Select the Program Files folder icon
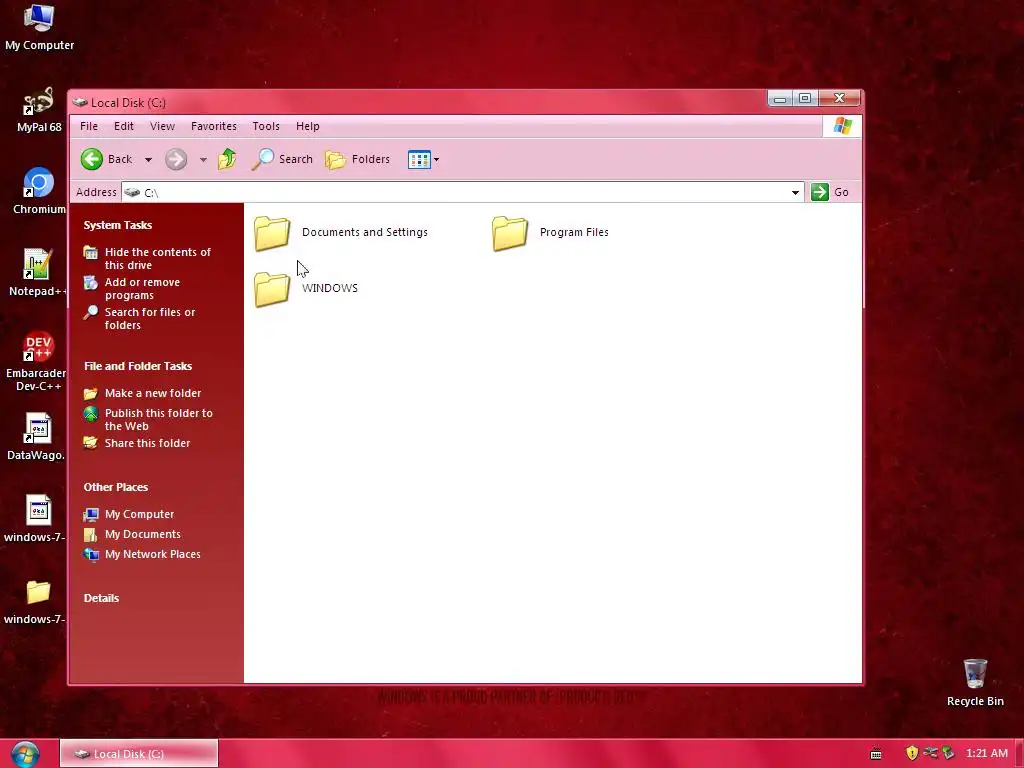The image size is (1024, 768). [x=510, y=233]
